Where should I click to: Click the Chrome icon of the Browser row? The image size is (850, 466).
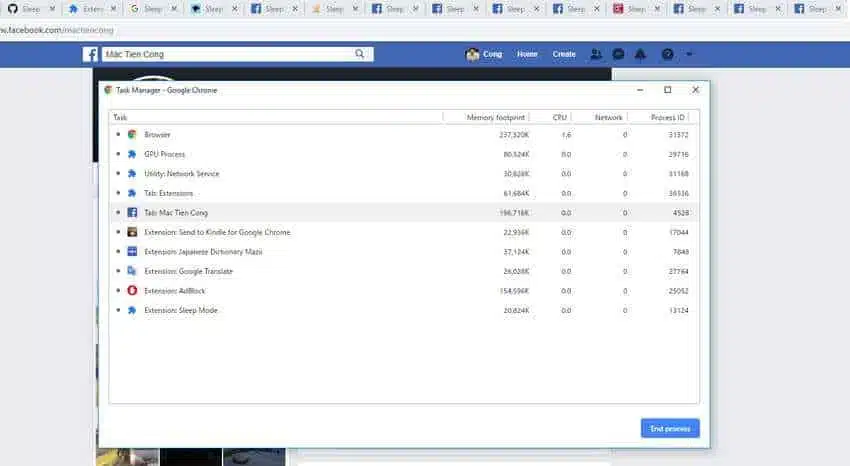point(132,134)
